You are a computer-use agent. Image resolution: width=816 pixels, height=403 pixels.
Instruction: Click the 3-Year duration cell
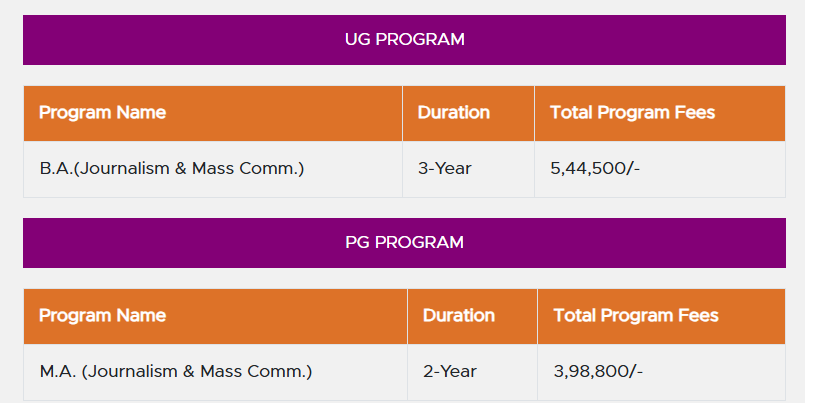[444, 169]
